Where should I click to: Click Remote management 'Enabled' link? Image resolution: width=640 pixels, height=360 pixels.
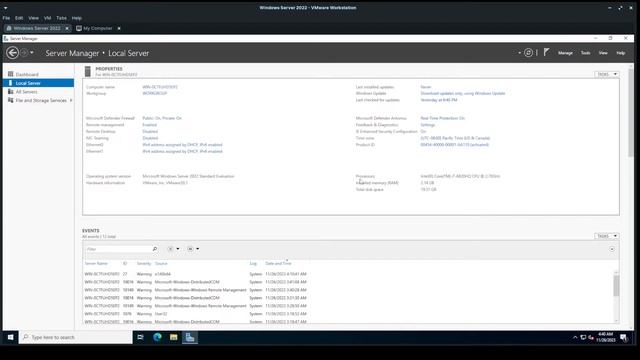click(x=149, y=125)
